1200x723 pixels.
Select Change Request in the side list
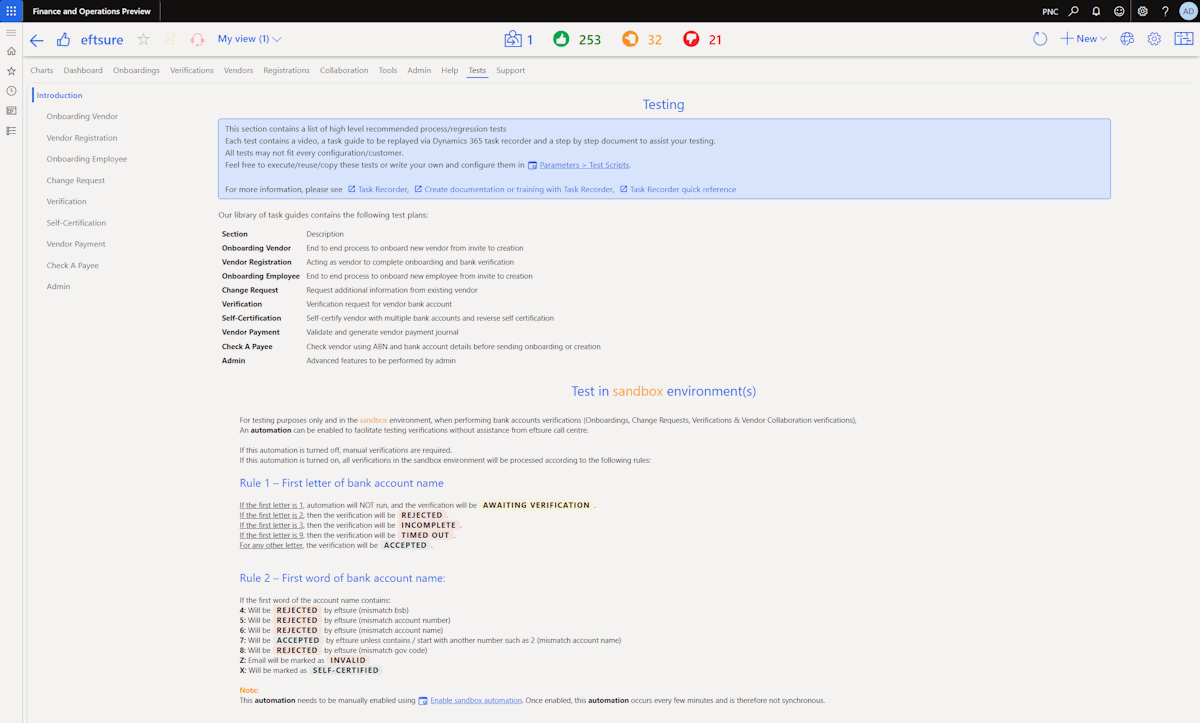pos(76,181)
